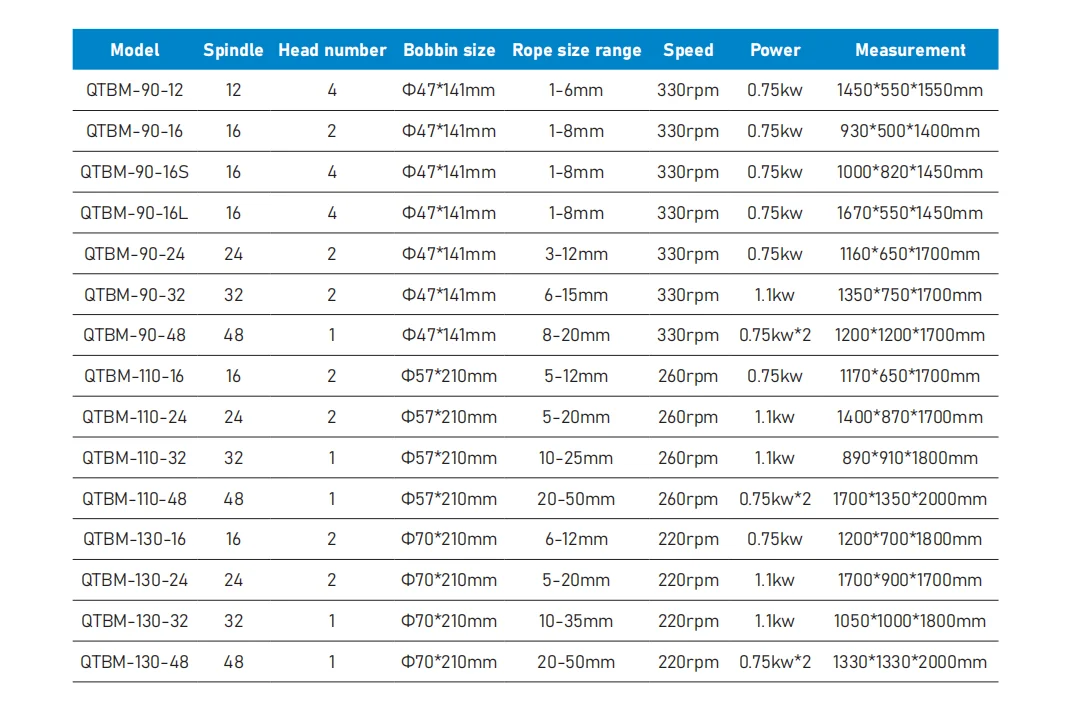1071x711 pixels.
Task: Click the Power column header
Action: 775,50
